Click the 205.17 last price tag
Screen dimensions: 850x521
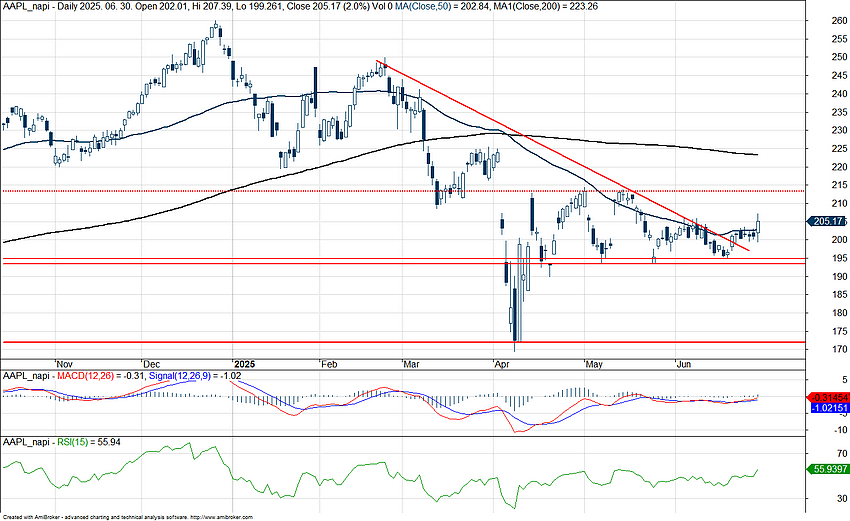827,221
